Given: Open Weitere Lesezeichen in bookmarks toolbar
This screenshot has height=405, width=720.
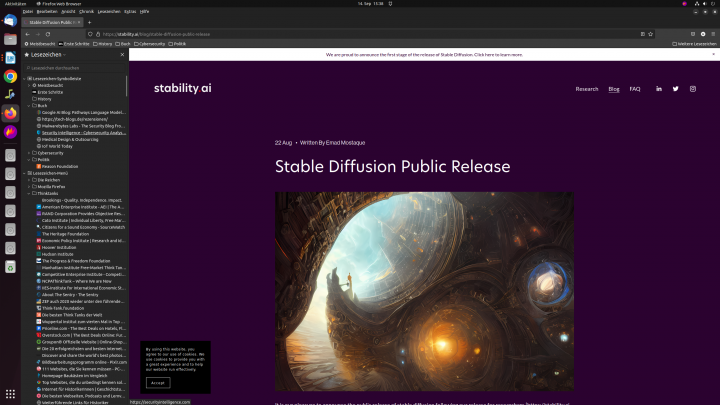Looking at the screenshot, I should (x=694, y=44).
